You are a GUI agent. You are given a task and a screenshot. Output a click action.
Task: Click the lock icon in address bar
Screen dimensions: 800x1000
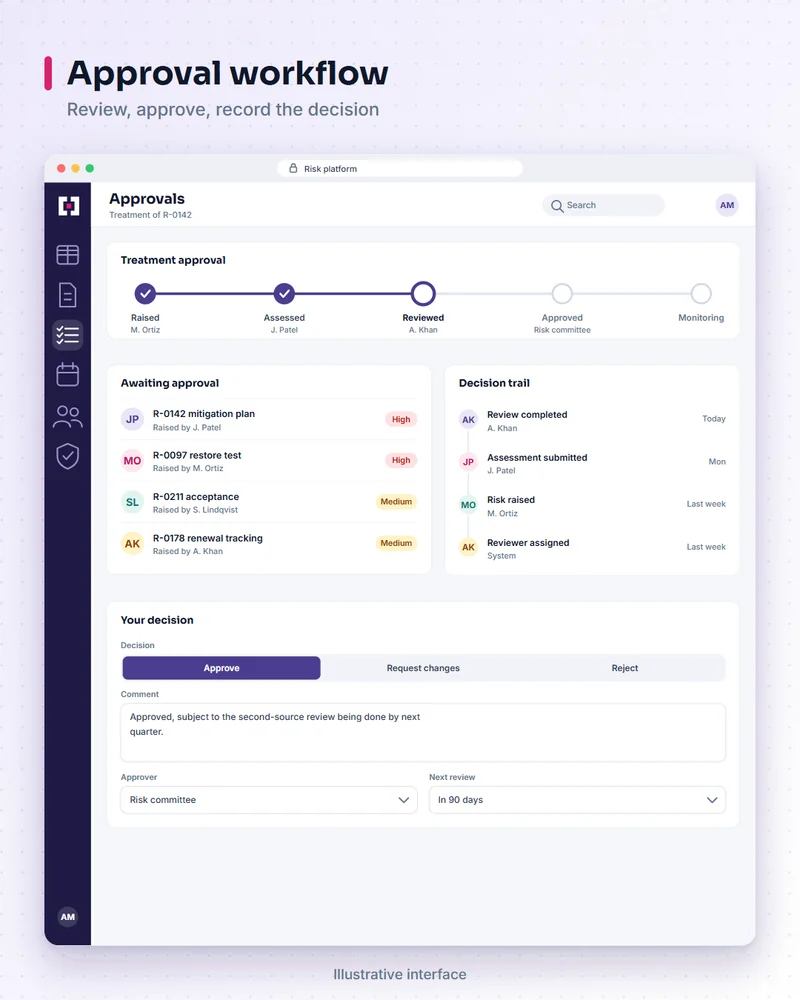293,168
